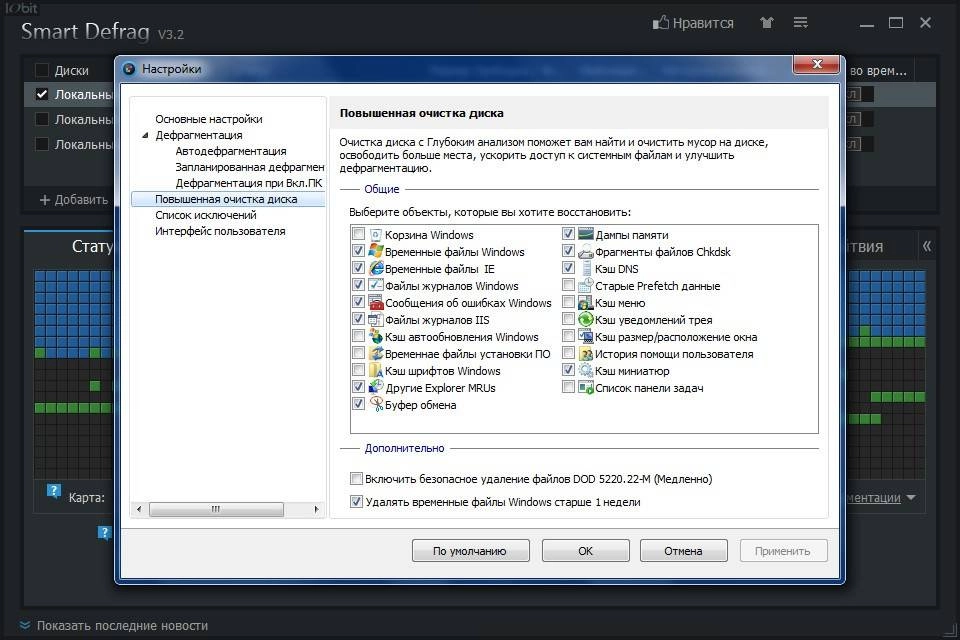Click the Список панели задач icon
This screenshot has width=960, height=640.
(x=586, y=388)
